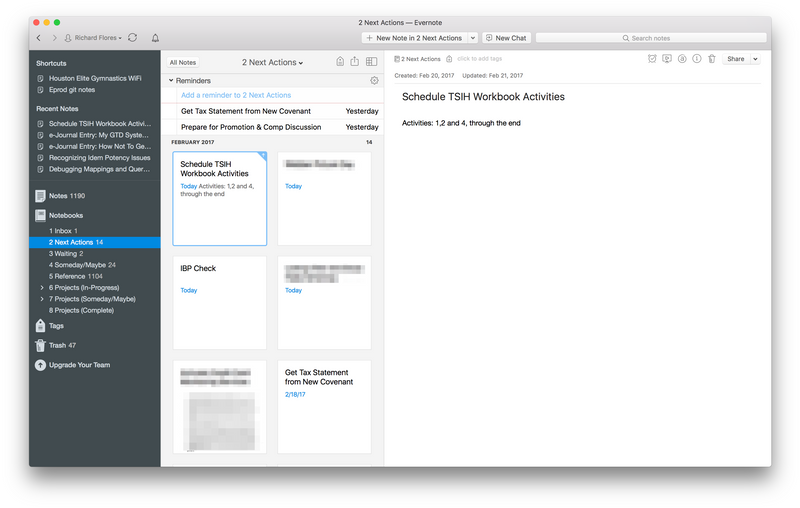Open the notifications bell
Image resolution: width=800 pixels, height=508 pixels.
(155, 38)
